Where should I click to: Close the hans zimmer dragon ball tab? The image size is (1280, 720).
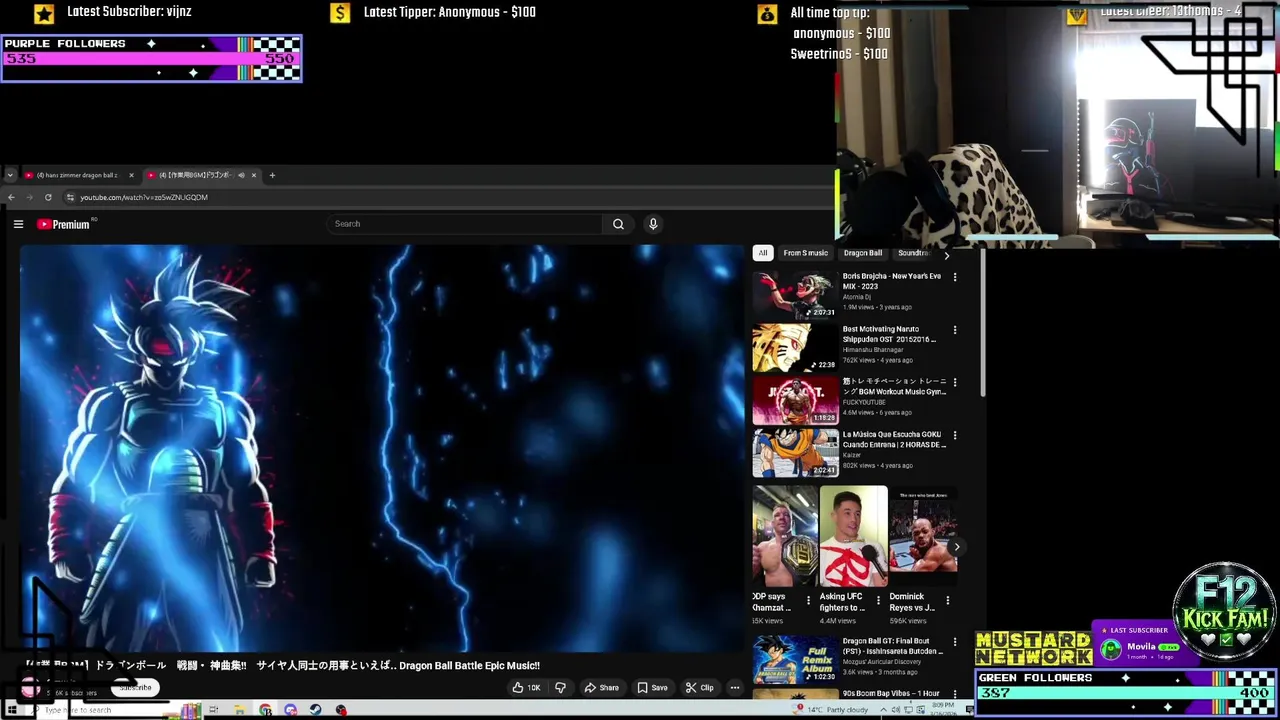131,175
